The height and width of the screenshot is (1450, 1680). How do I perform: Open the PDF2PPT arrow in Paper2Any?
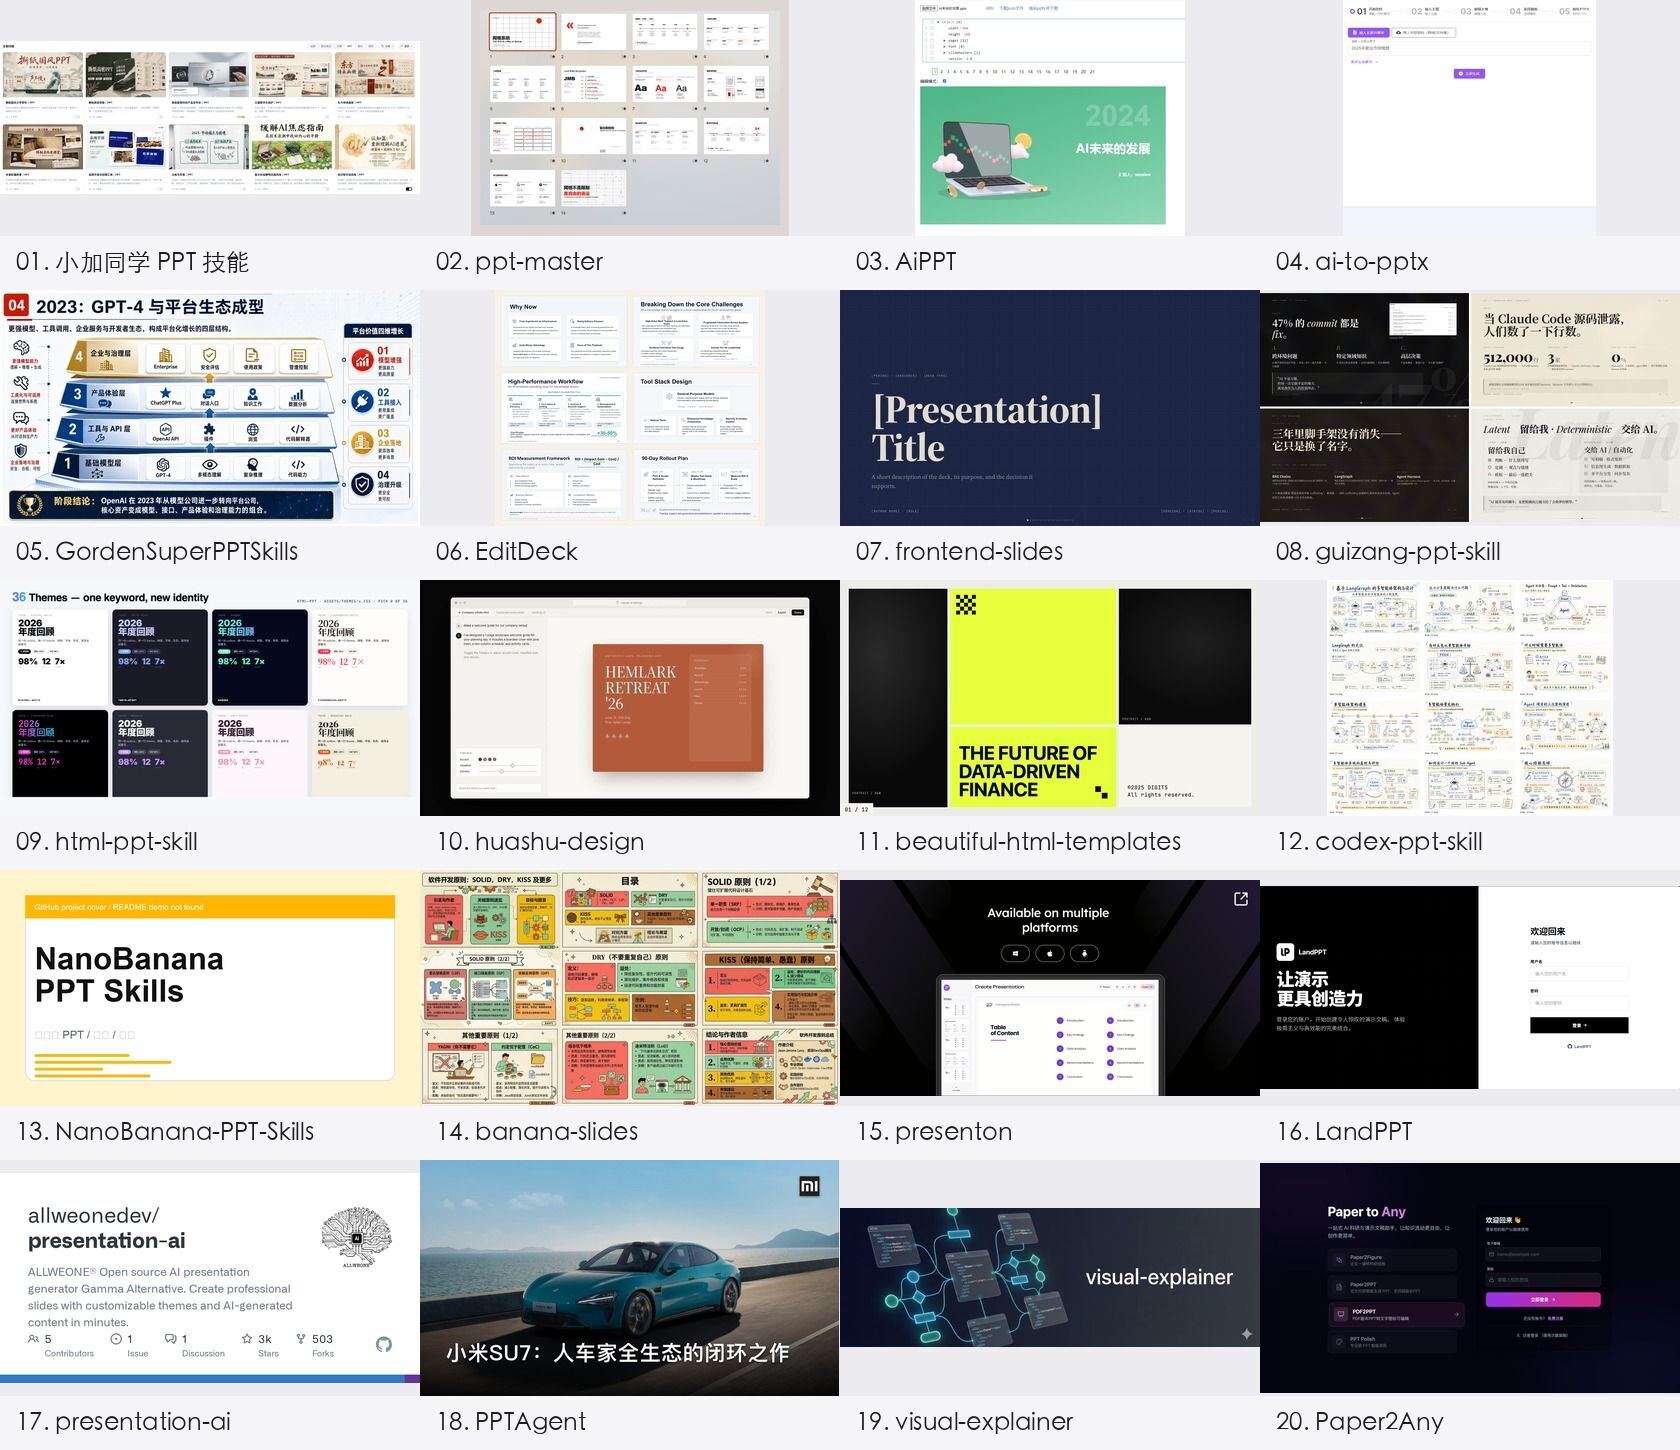coord(1456,1314)
